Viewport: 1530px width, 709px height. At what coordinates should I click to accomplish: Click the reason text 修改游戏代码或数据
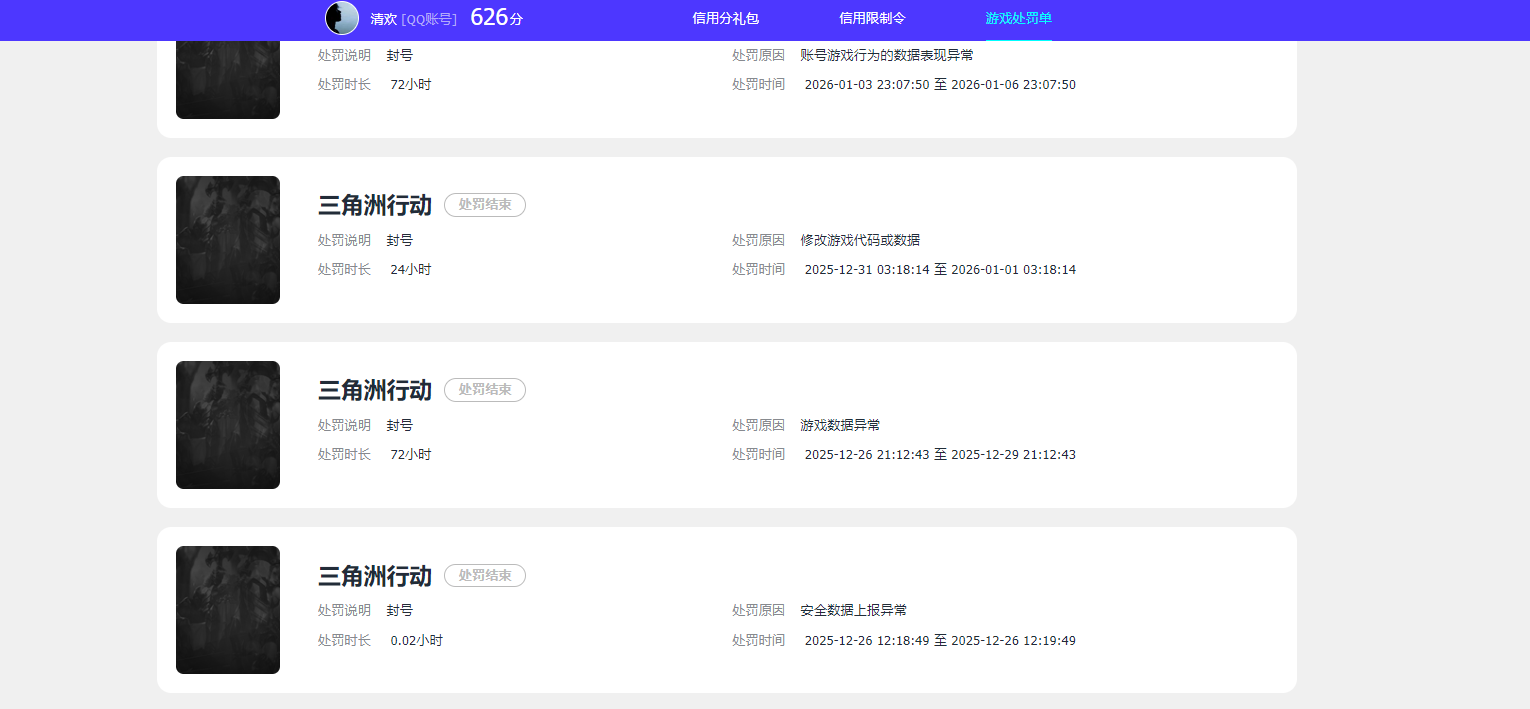coord(860,240)
